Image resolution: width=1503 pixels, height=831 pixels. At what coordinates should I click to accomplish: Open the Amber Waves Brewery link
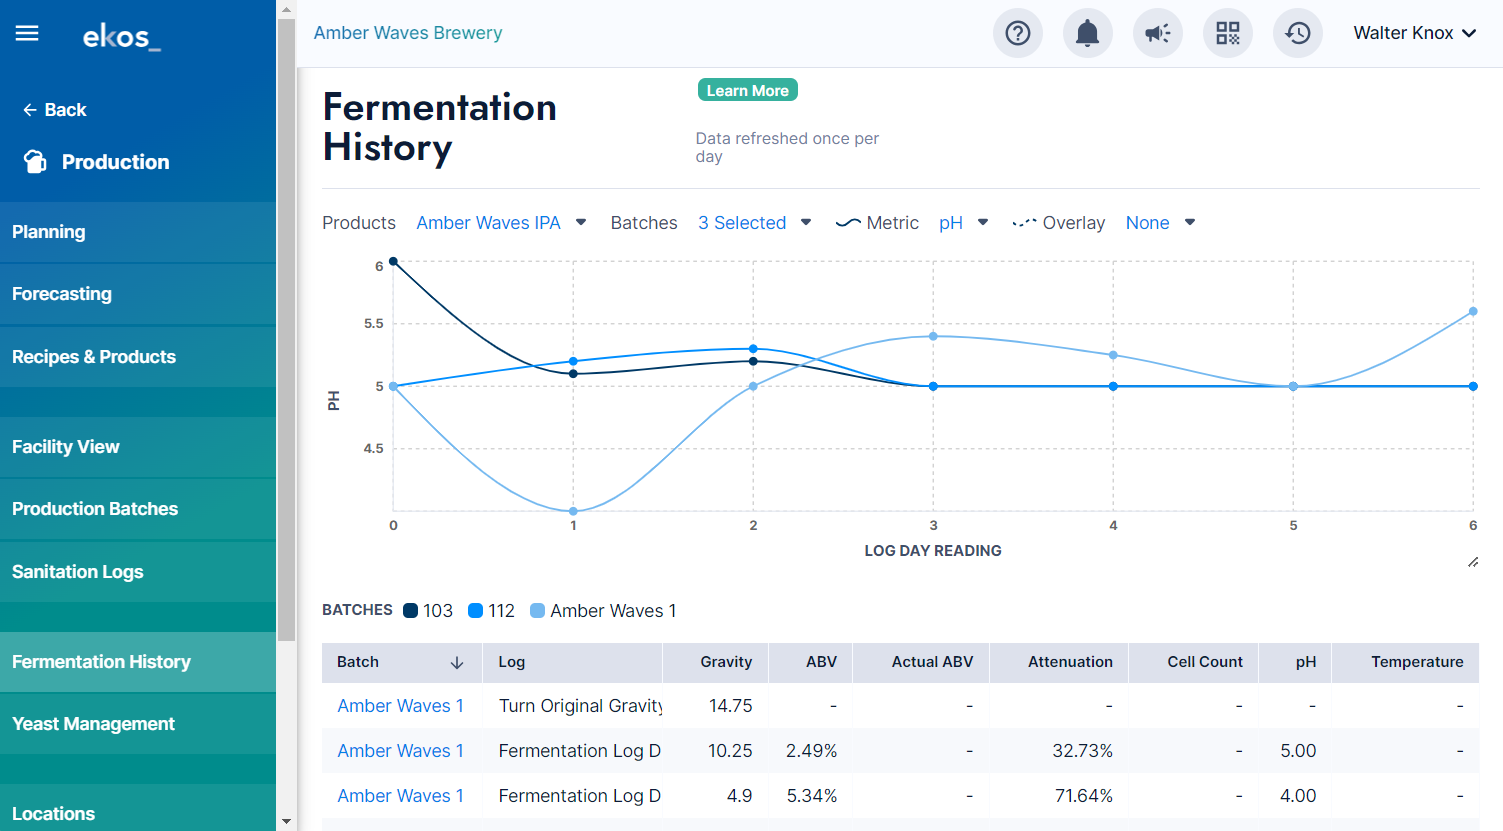click(x=408, y=33)
